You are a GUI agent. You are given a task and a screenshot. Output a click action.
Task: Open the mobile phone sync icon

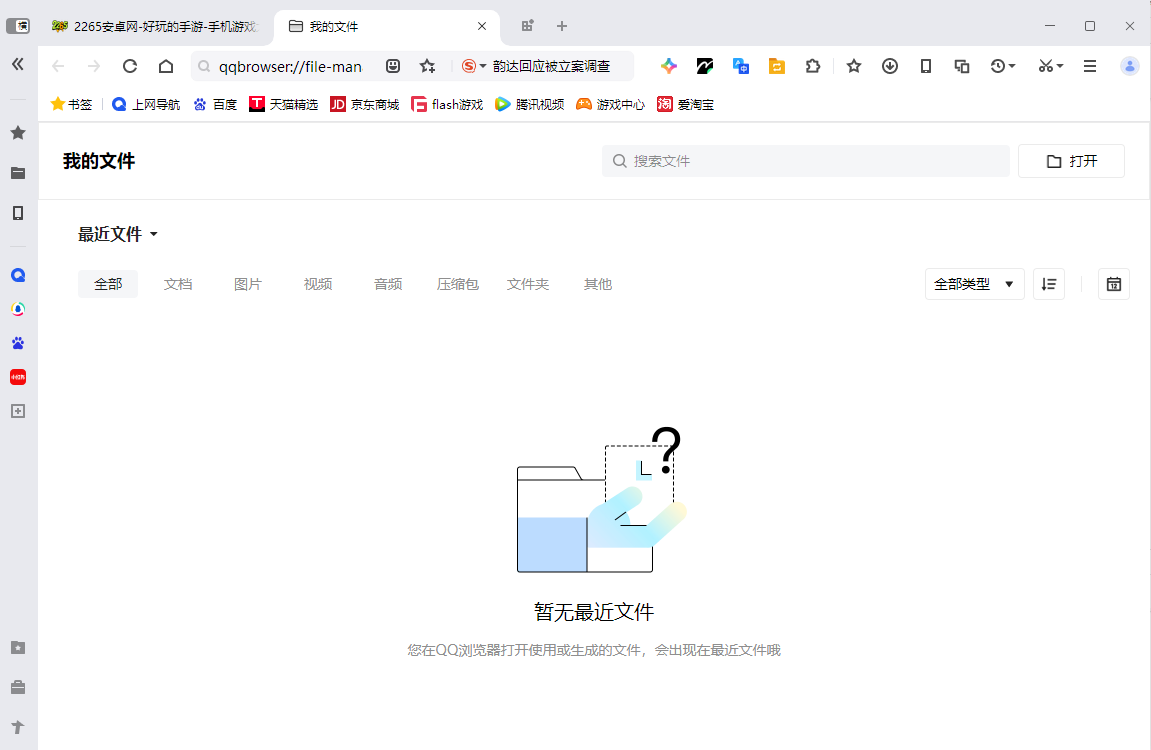[x=925, y=66]
